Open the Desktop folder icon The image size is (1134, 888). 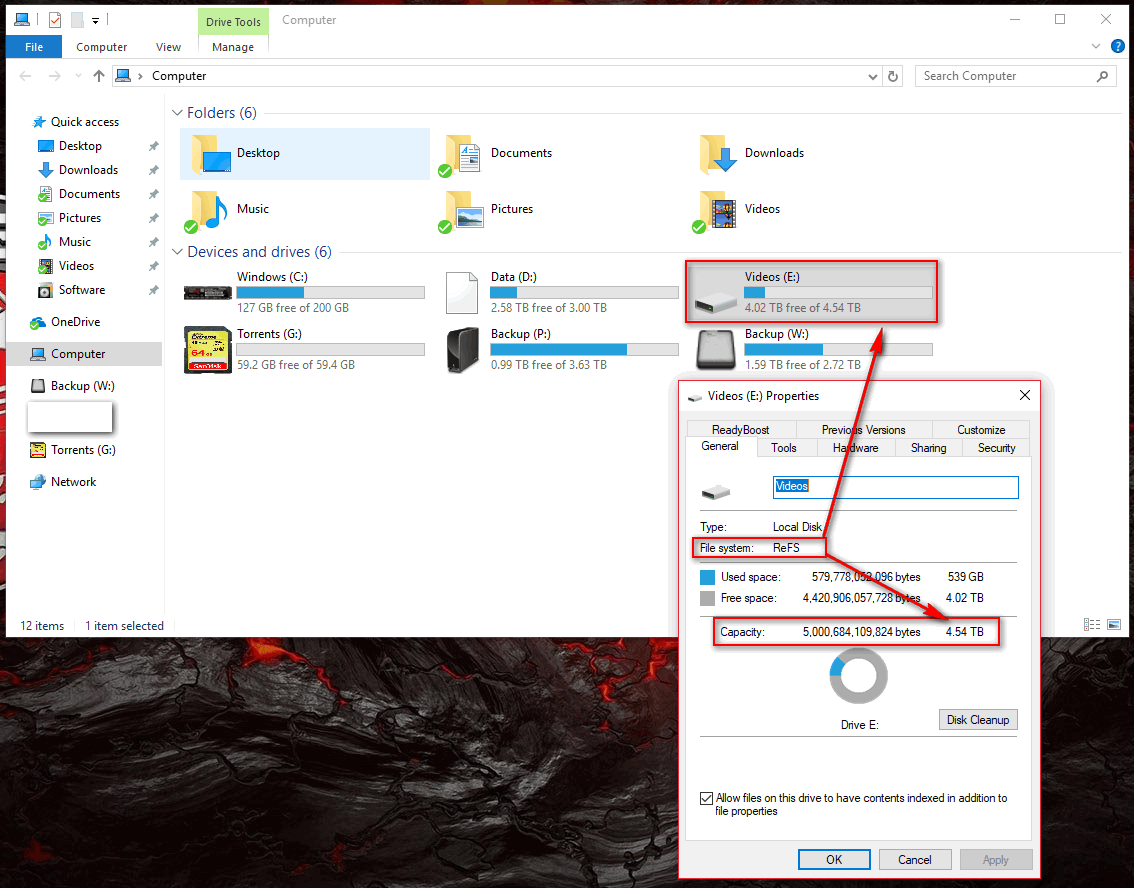[211, 154]
